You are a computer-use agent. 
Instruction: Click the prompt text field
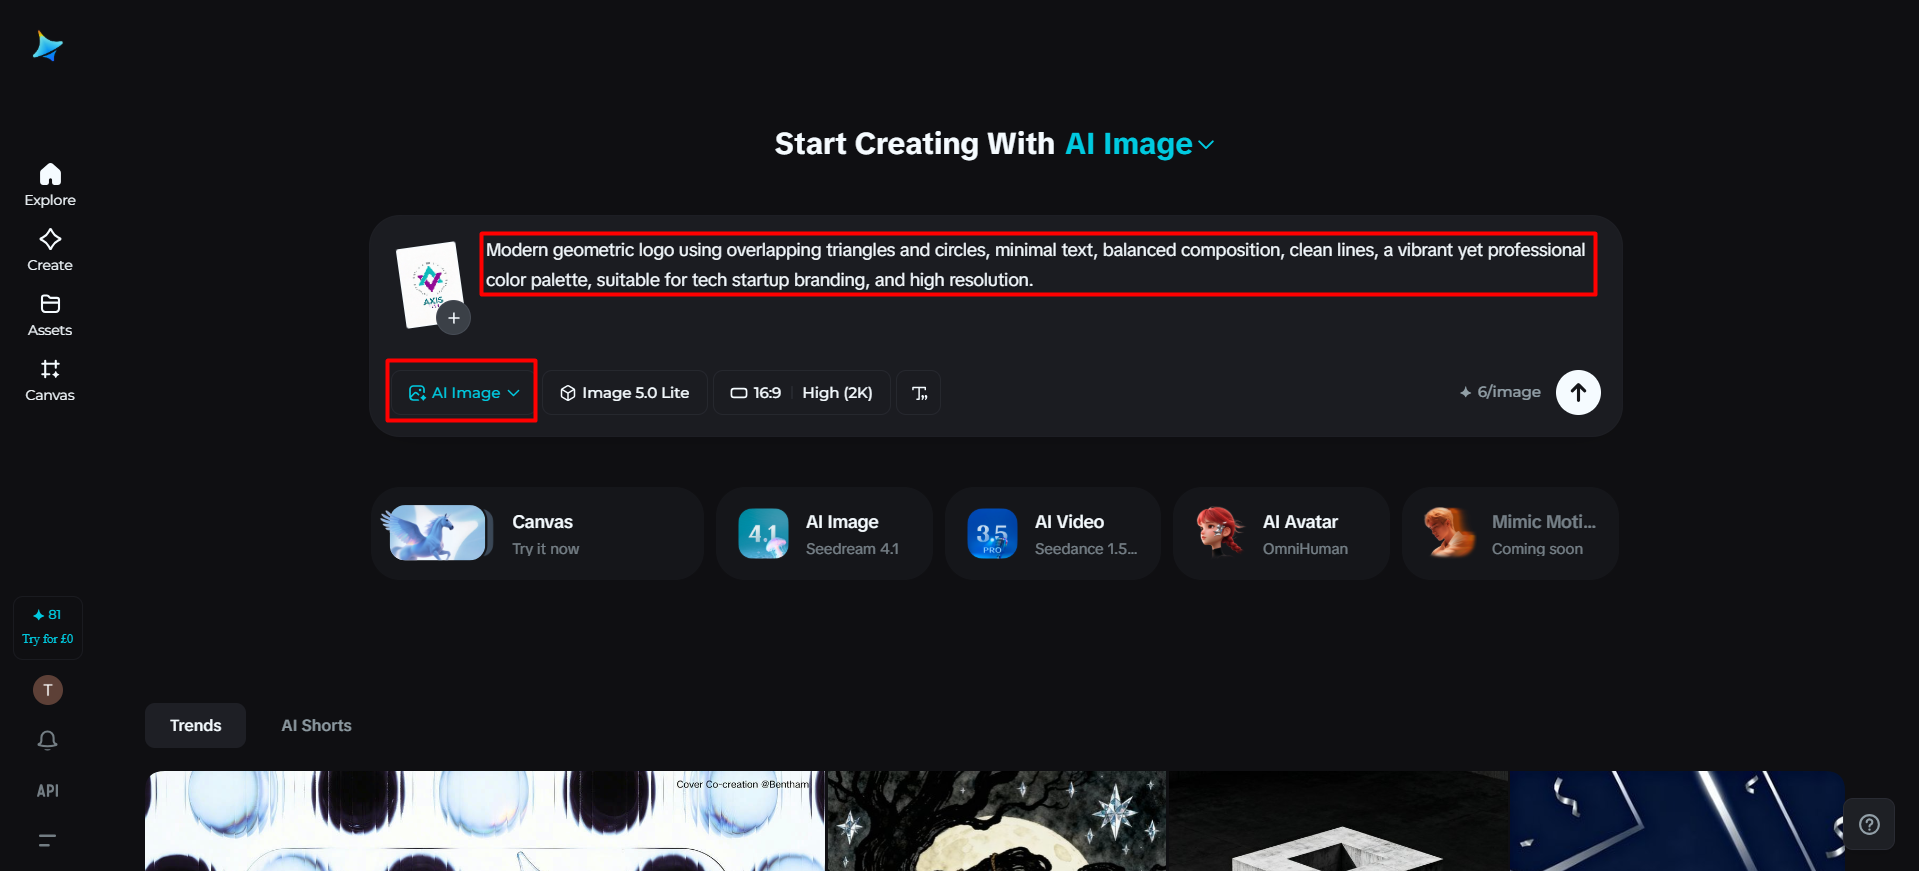click(x=1038, y=264)
